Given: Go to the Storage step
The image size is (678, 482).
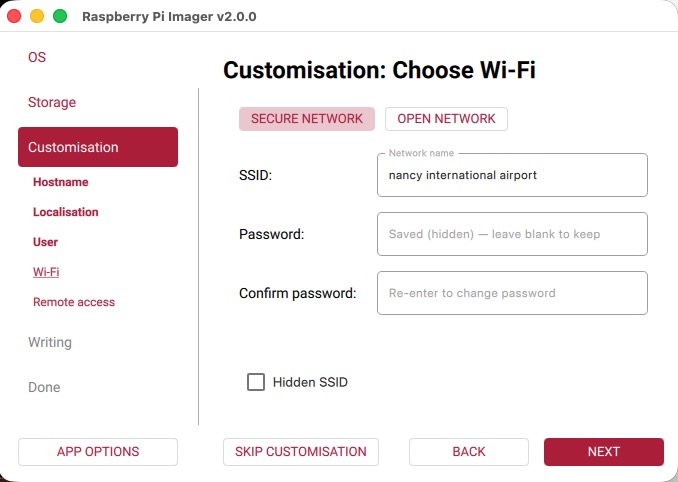Looking at the screenshot, I should coord(52,102).
